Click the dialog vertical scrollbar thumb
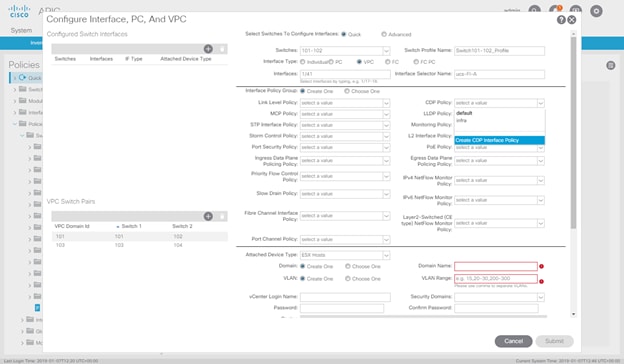The height and width of the screenshot is (364, 624). pyautogui.click(x=573, y=133)
